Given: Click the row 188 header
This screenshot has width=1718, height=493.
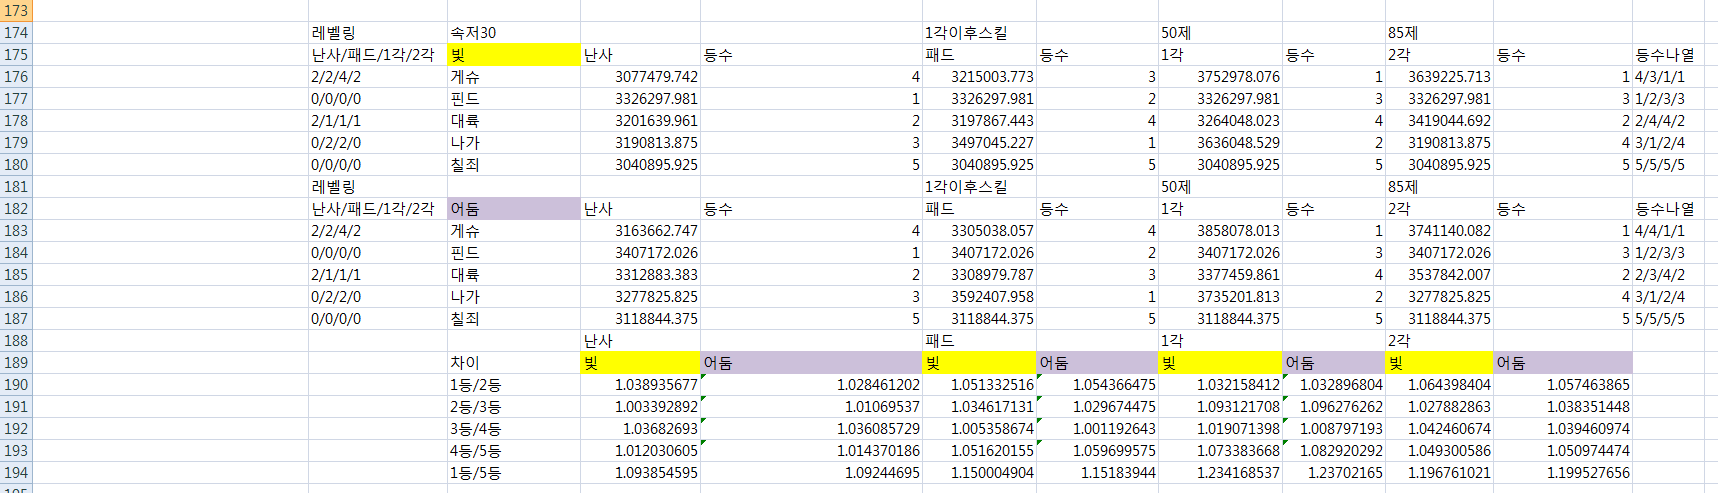Looking at the screenshot, I should [16, 341].
